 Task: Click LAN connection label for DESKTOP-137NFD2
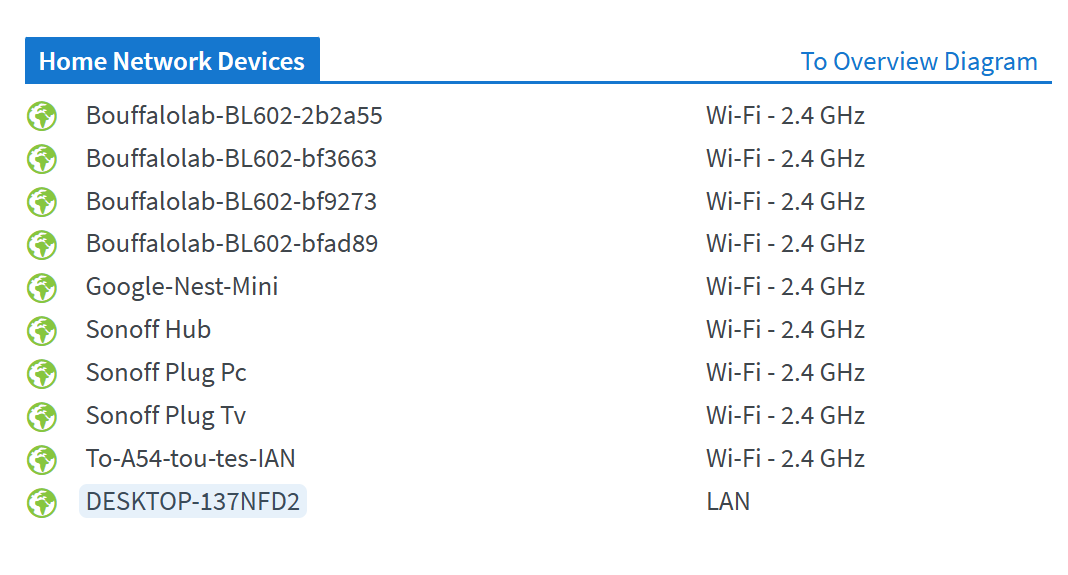coord(728,501)
